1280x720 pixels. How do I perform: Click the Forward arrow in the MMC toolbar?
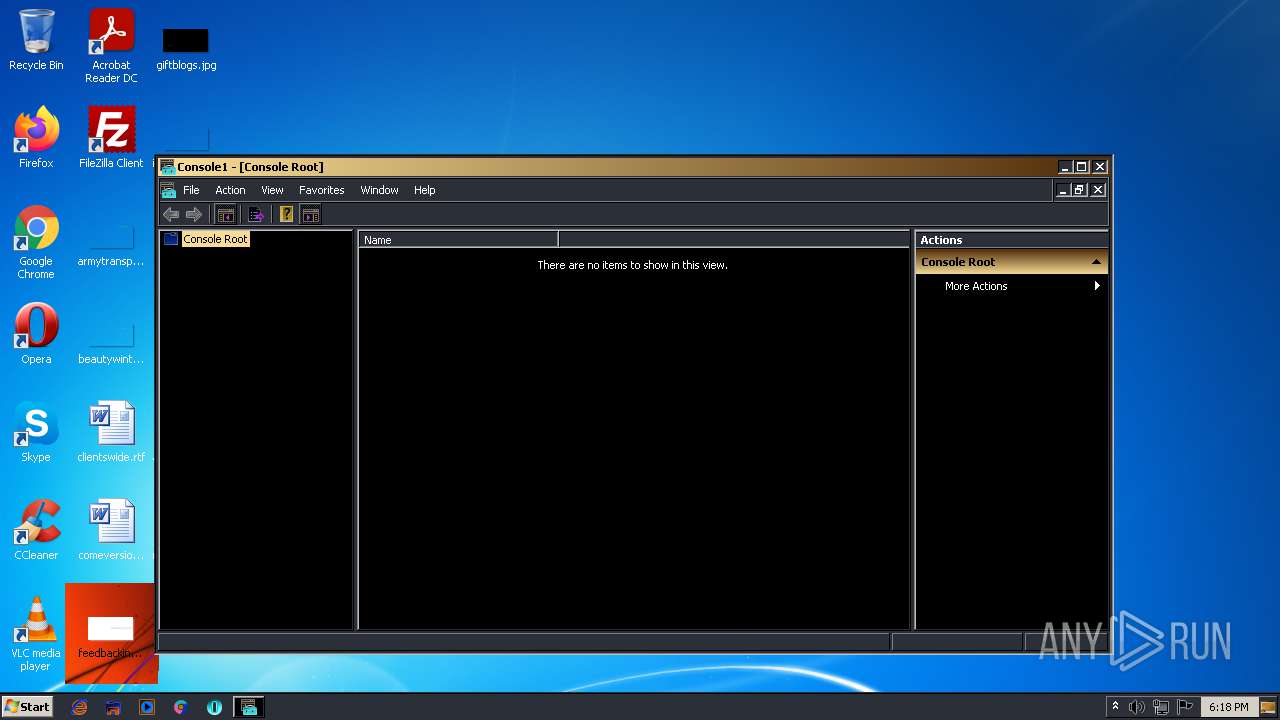(x=194, y=214)
